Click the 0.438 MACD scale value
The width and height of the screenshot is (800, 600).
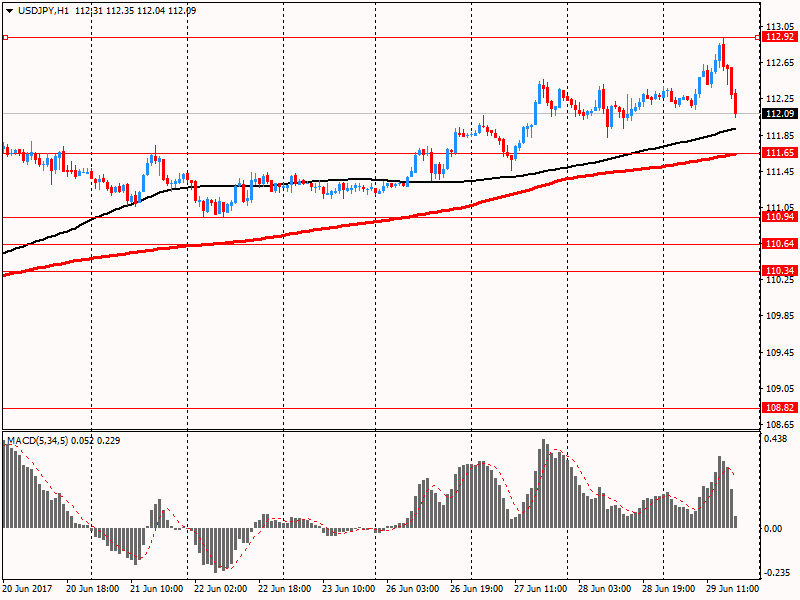tap(776, 439)
